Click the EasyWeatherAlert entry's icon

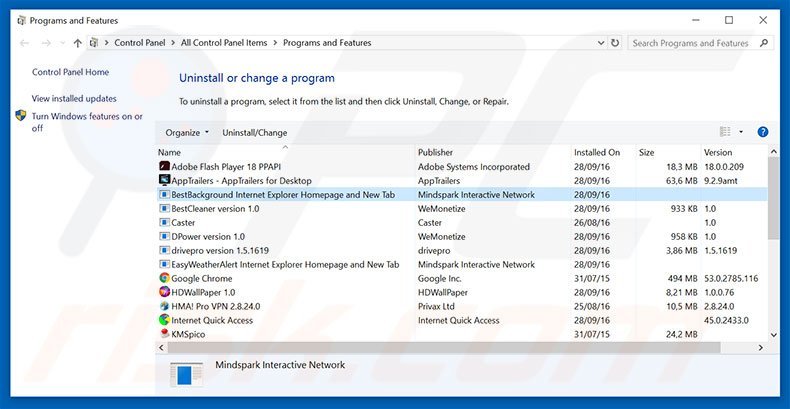164,264
